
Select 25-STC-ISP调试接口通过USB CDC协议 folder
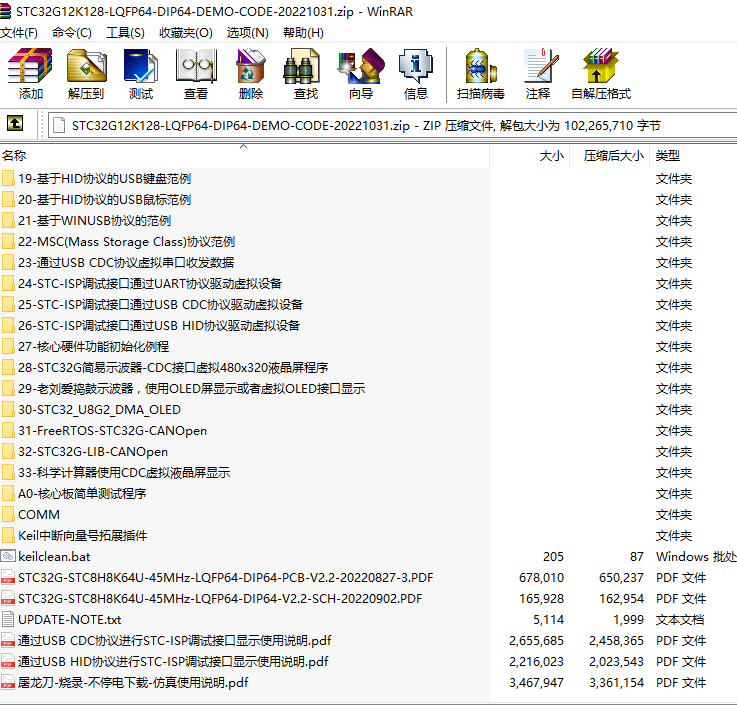(x=160, y=305)
